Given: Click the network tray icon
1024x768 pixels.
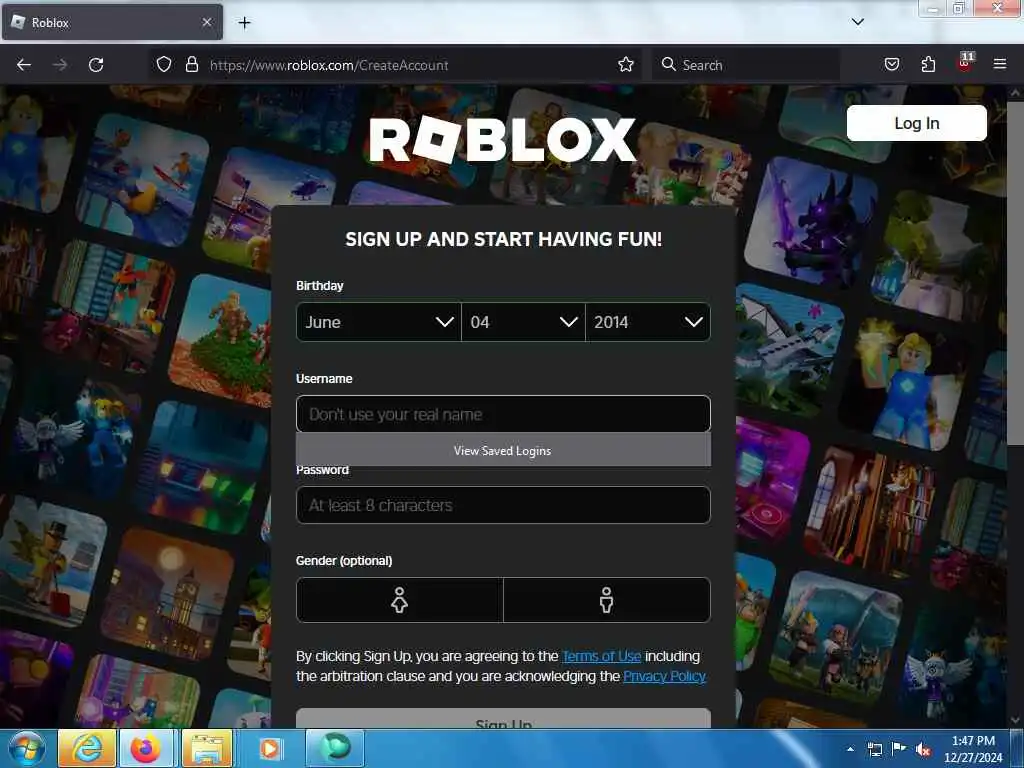Looking at the screenshot, I should (874, 749).
